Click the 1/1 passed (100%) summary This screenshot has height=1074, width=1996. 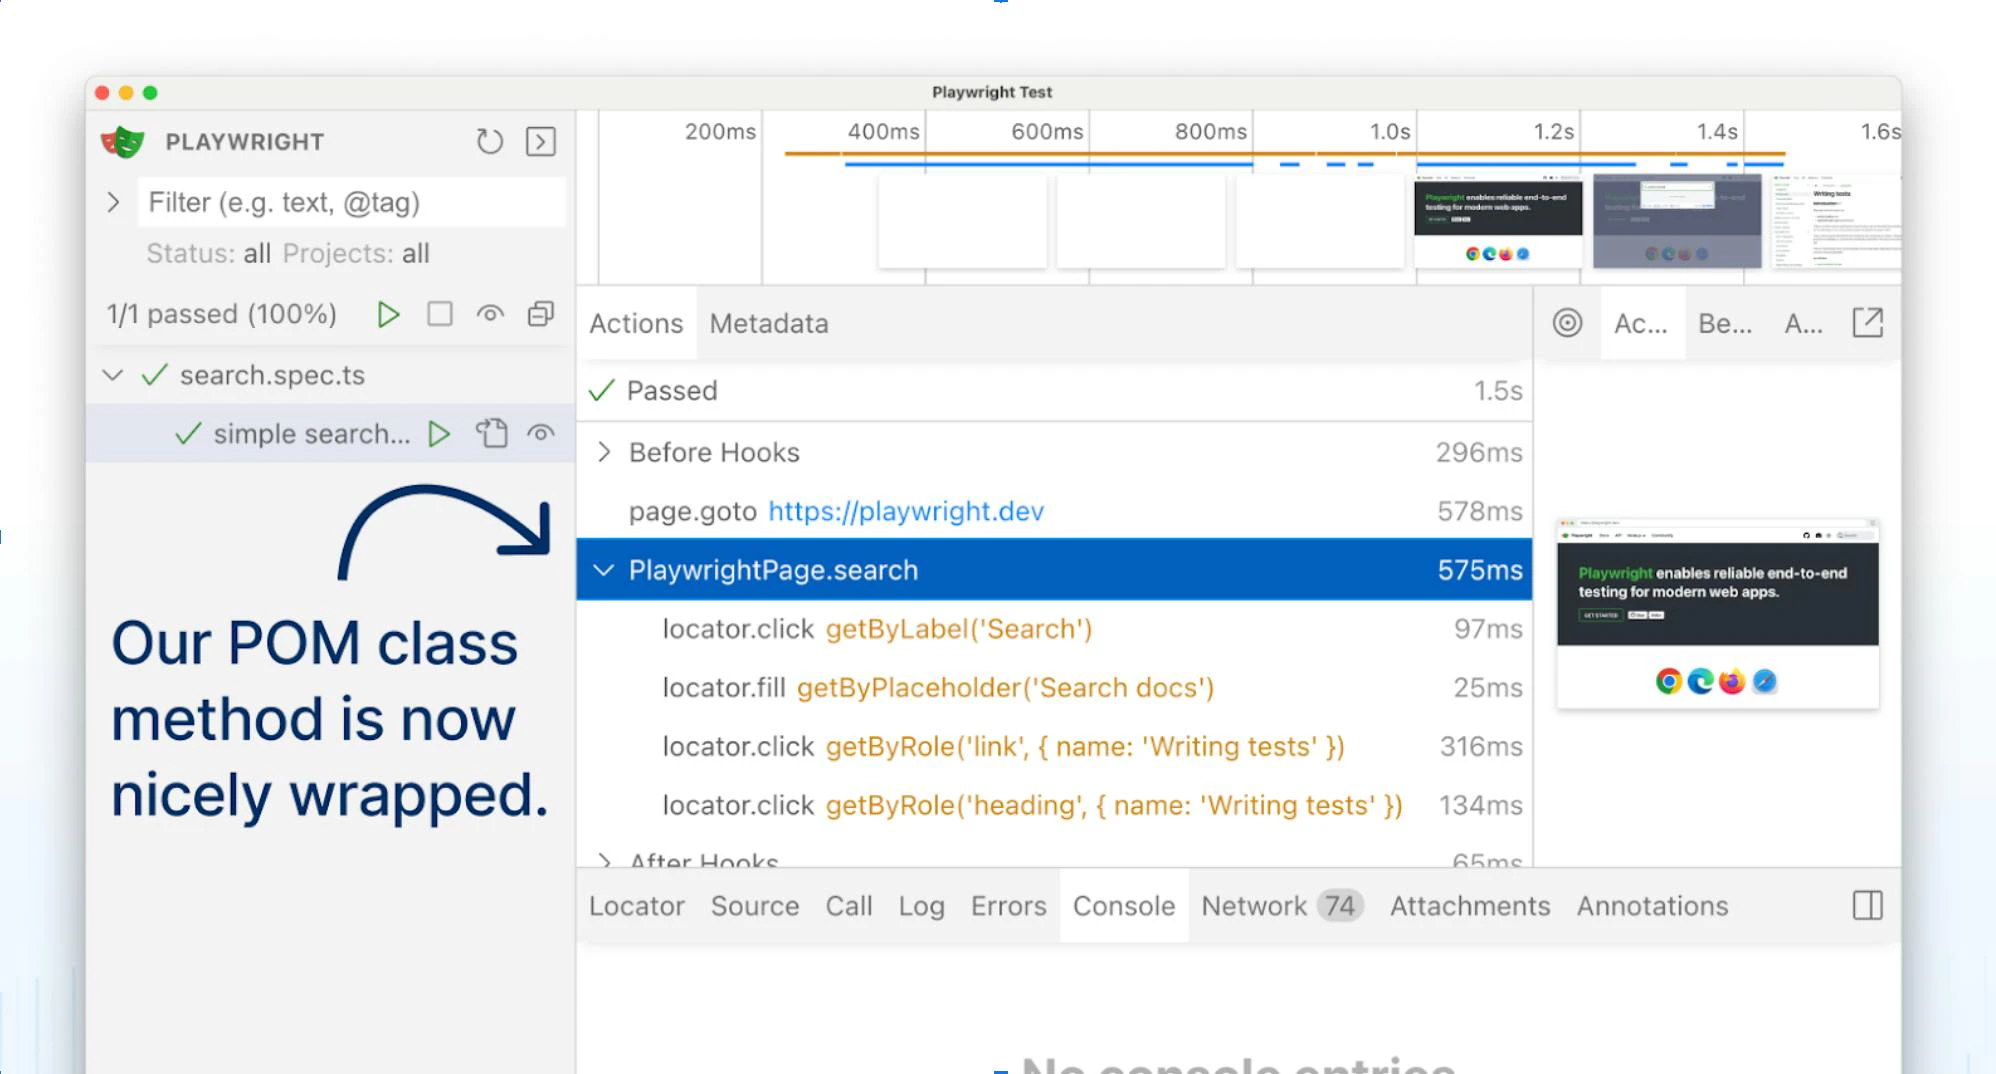coord(222,315)
